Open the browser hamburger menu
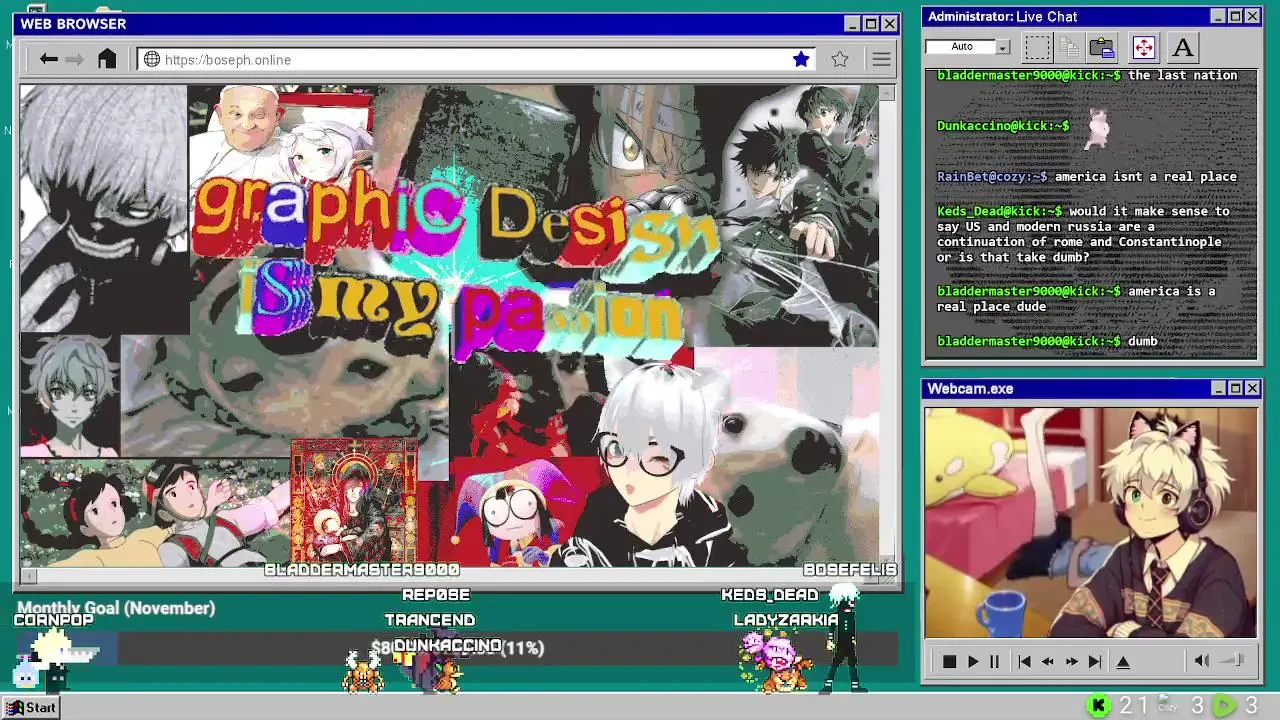 click(x=881, y=60)
